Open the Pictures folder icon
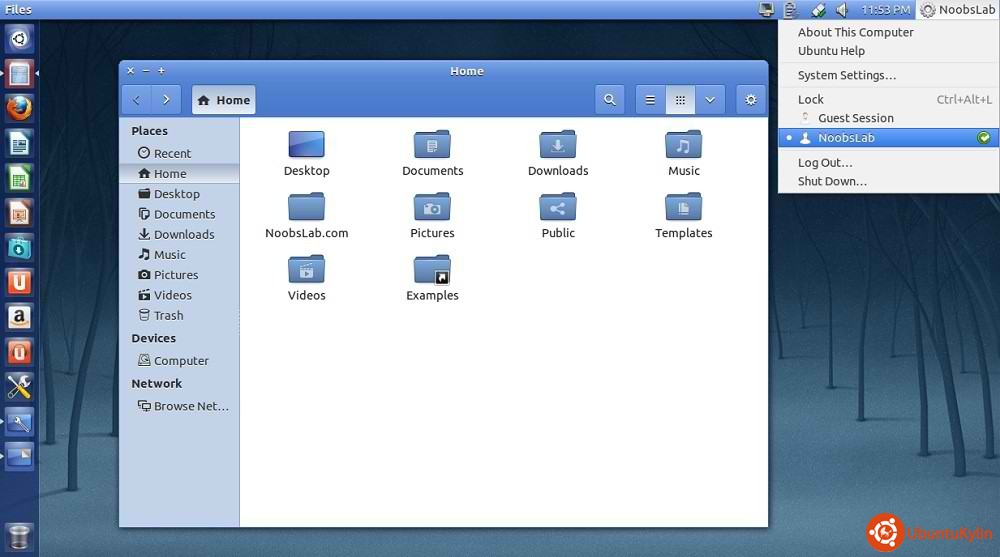Image resolution: width=1000 pixels, height=557 pixels. click(432, 208)
